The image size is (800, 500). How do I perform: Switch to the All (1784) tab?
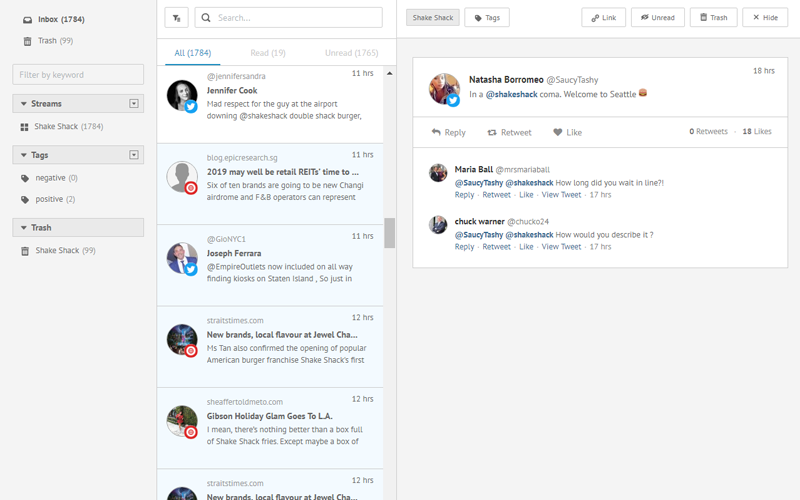[193, 53]
